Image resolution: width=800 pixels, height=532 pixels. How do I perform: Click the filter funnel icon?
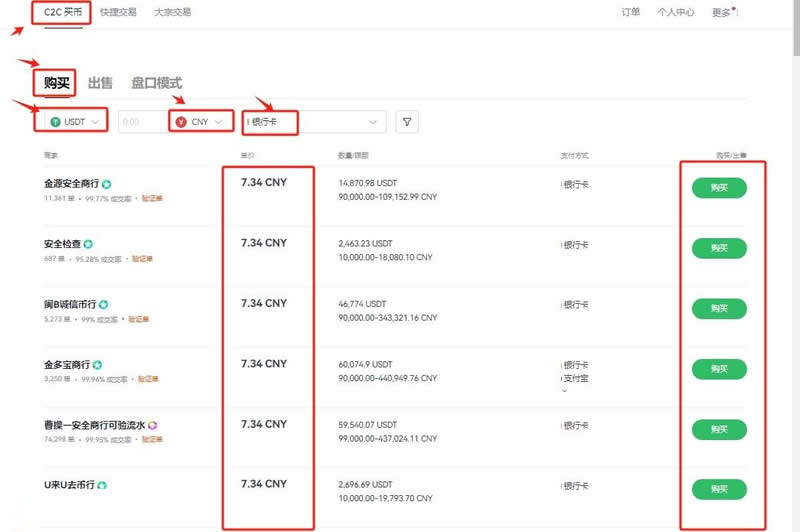[x=407, y=122]
